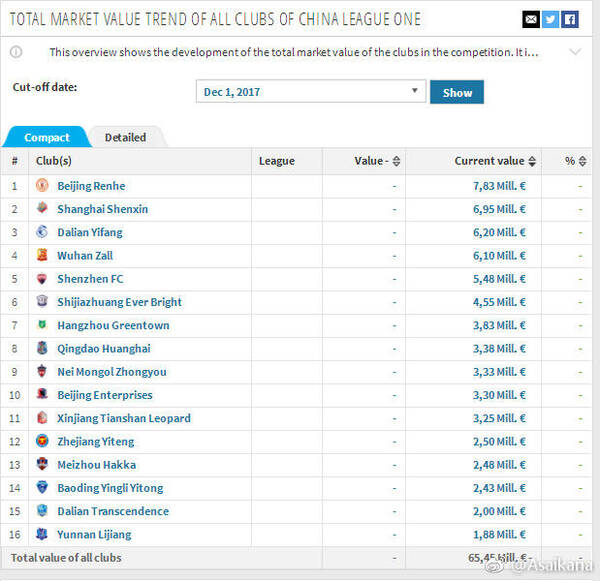Click the email share icon

pyautogui.click(x=531, y=19)
